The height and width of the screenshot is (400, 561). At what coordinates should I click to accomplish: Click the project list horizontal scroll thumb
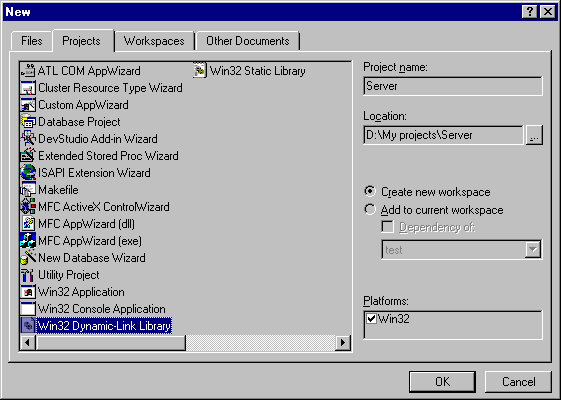pyautogui.click(x=110, y=343)
